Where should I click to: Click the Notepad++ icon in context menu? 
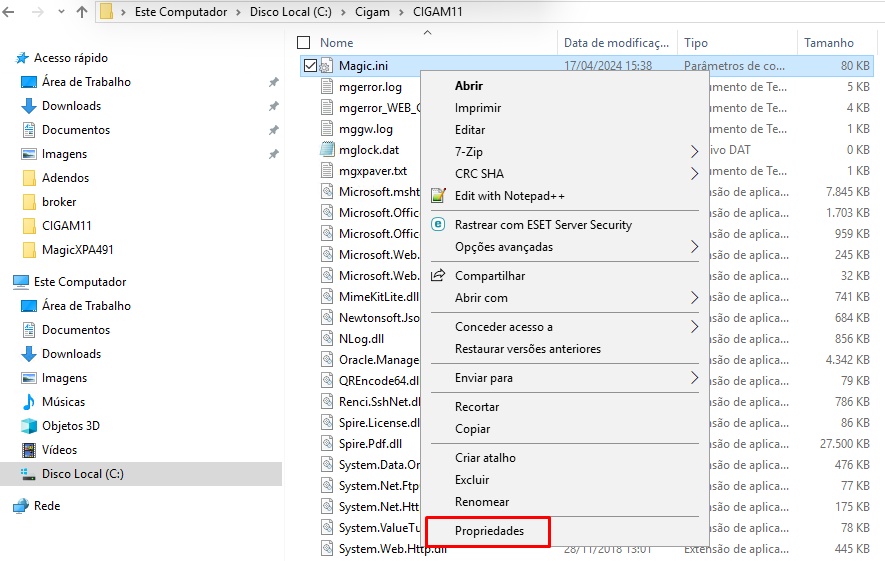pyautogui.click(x=437, y=196)
